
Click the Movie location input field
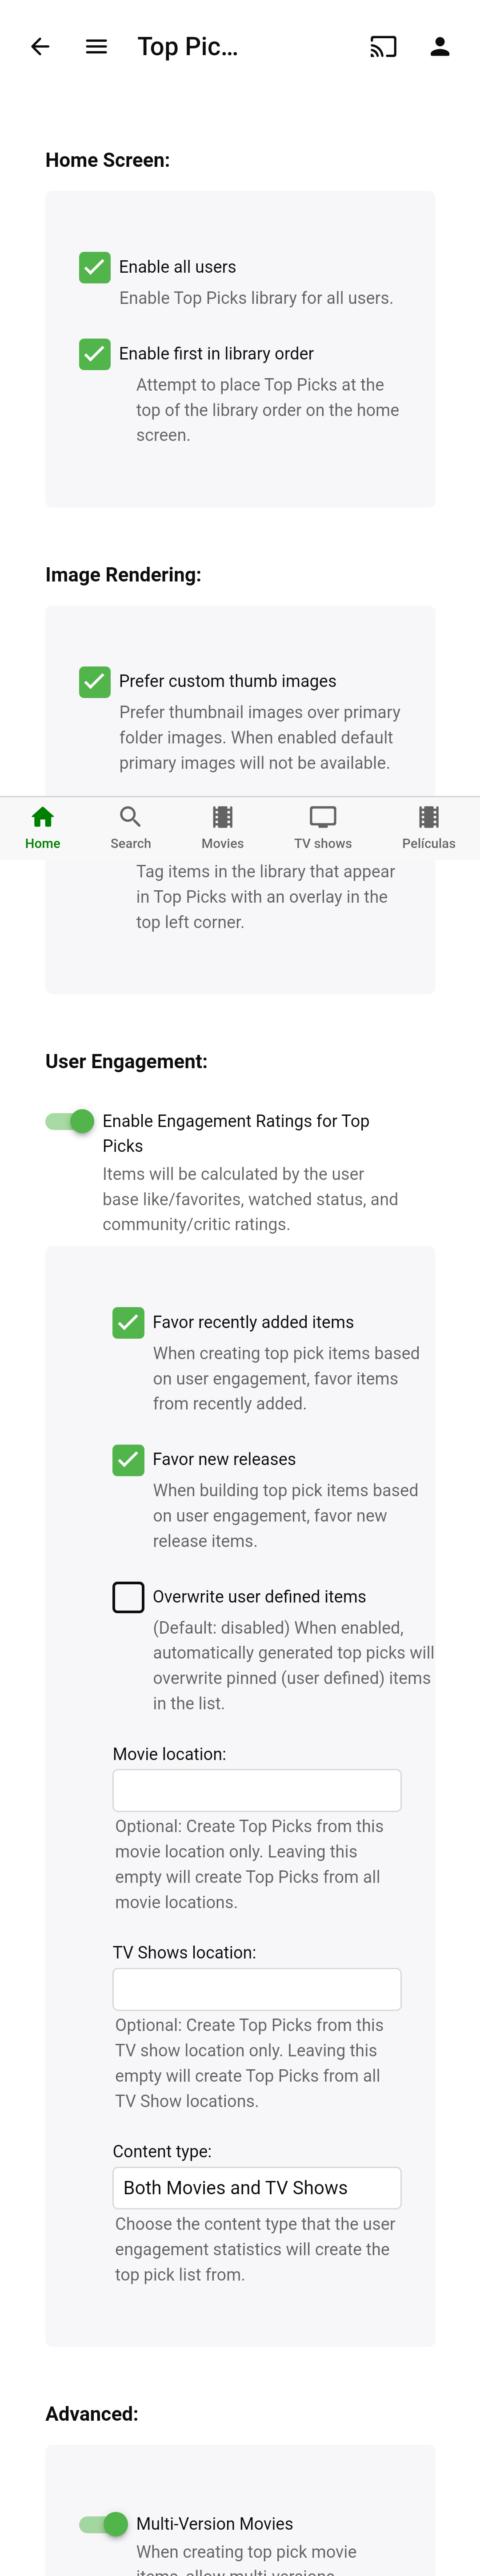click(257, 1790)
